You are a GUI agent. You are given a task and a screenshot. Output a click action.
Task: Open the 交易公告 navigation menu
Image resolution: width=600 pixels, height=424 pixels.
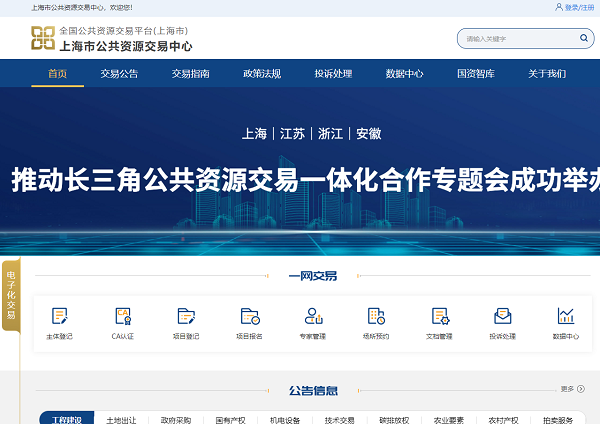[x=119, y=73]
